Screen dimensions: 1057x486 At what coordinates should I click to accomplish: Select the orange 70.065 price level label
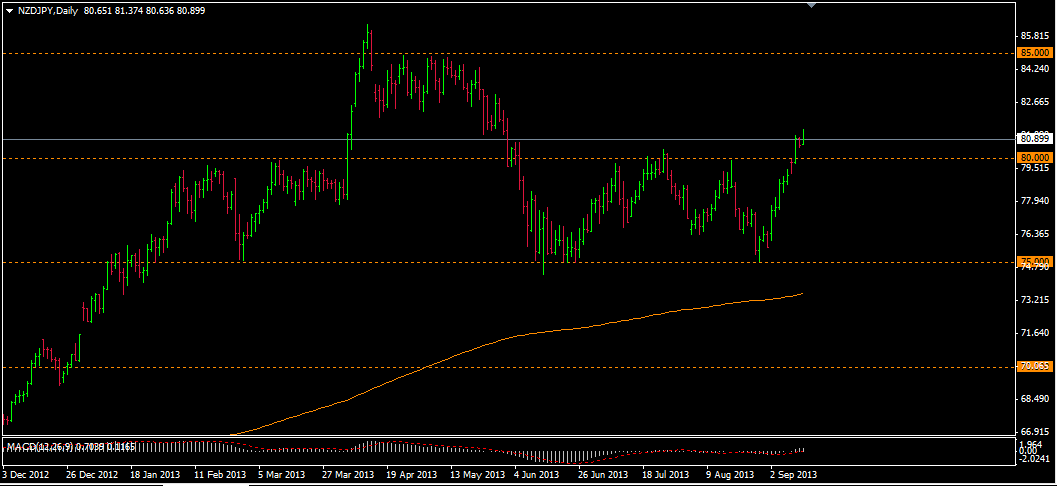pos(1035,367)
